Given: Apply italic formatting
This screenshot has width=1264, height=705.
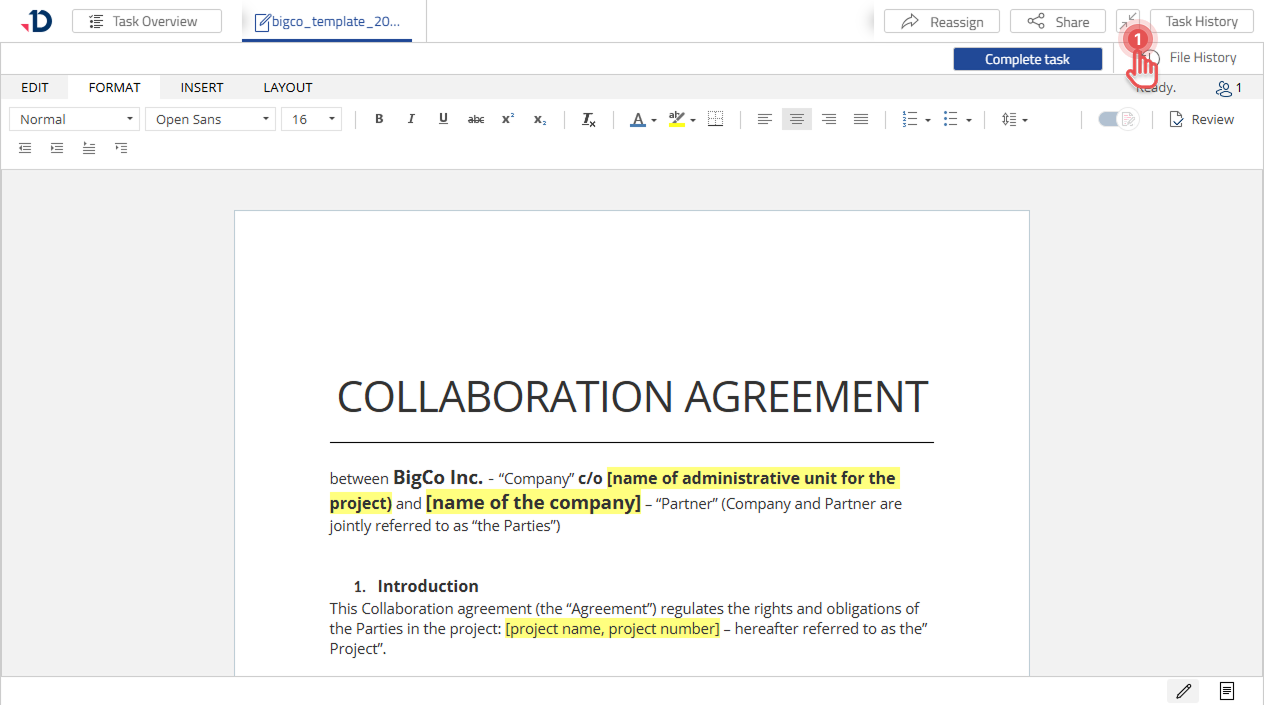Looking at the screenshot, I should coord(411,119).
